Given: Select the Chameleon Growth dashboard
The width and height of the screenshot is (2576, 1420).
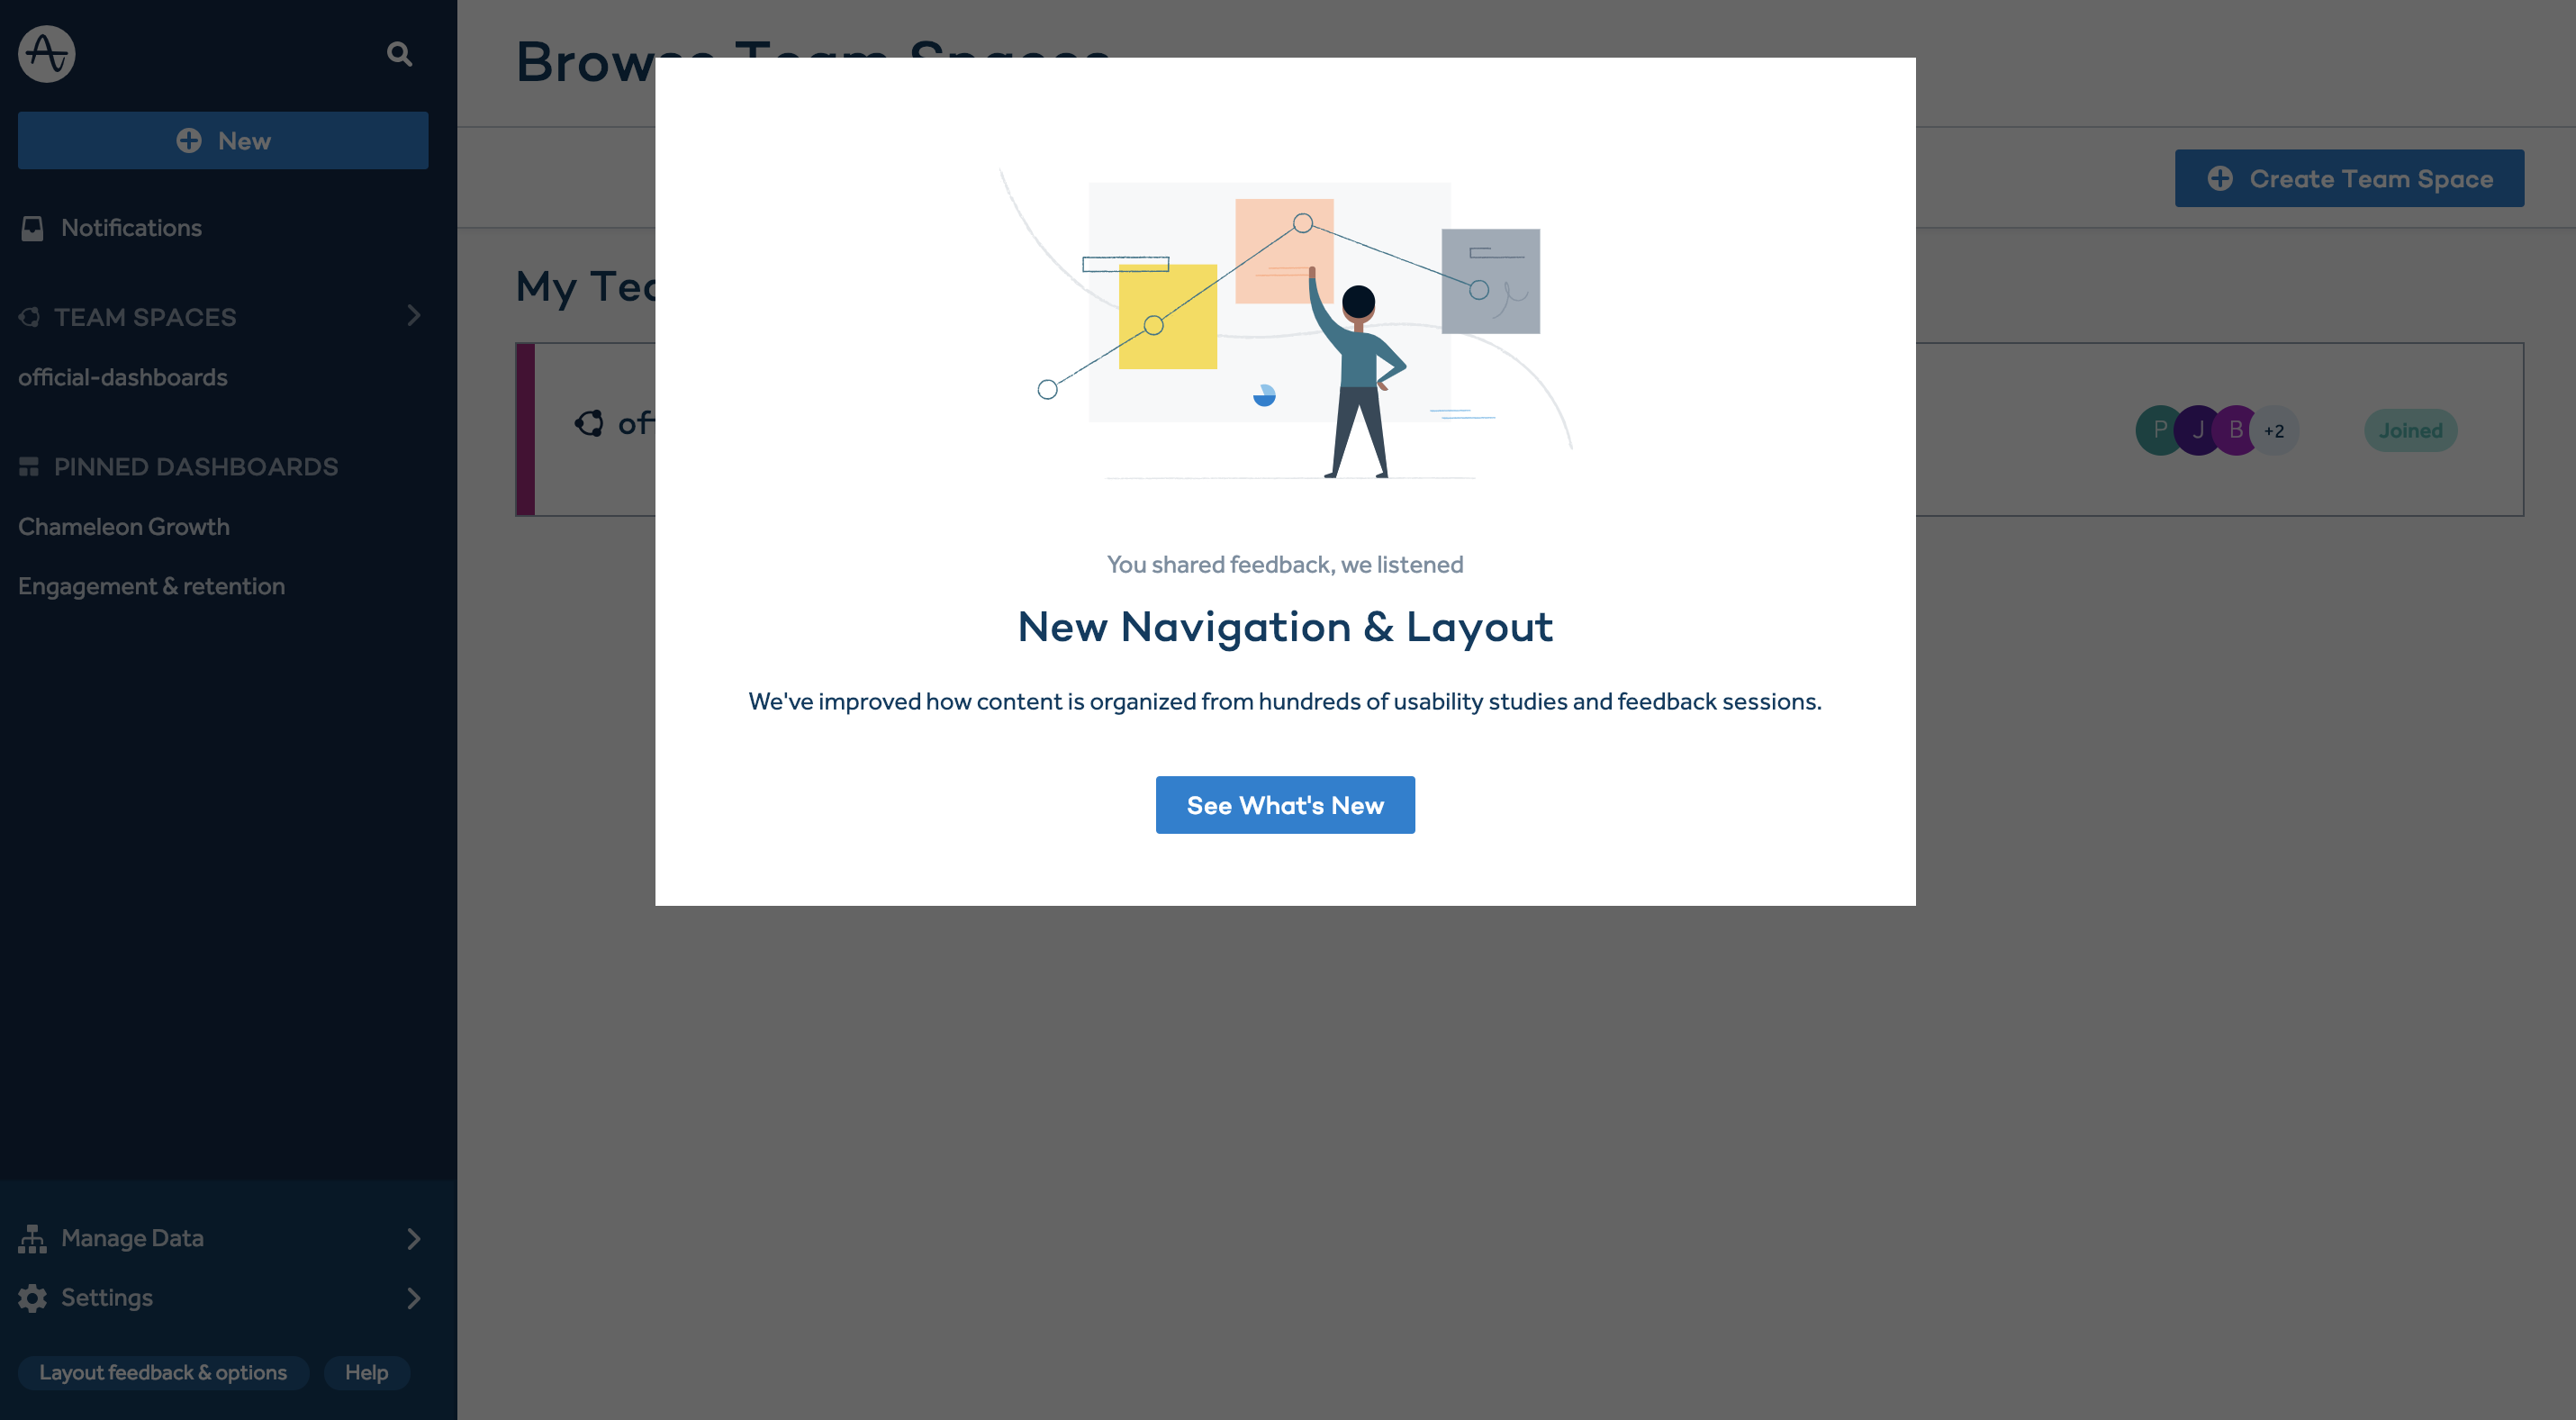Looking at the screenshot, I should pyautogui.click(x=122, y=525).
